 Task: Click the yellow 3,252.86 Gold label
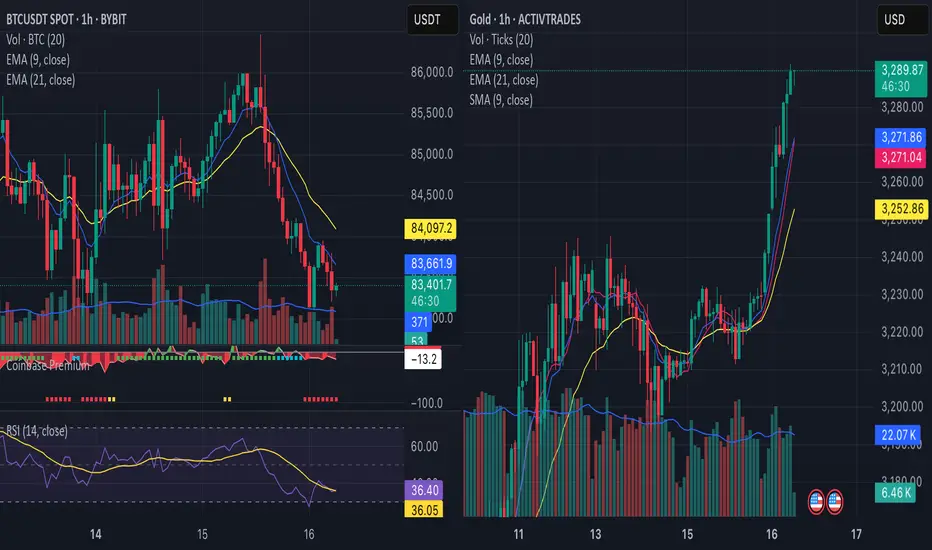coord(901,209)
